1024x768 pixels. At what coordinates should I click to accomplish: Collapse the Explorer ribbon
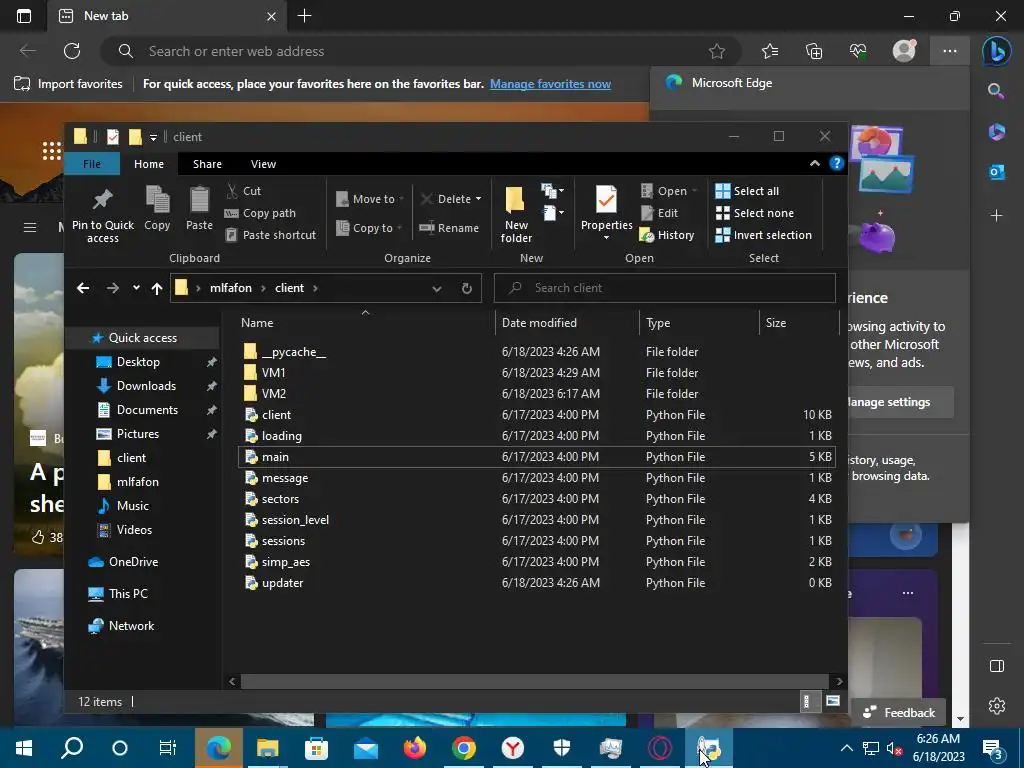(x=814, y=163)
